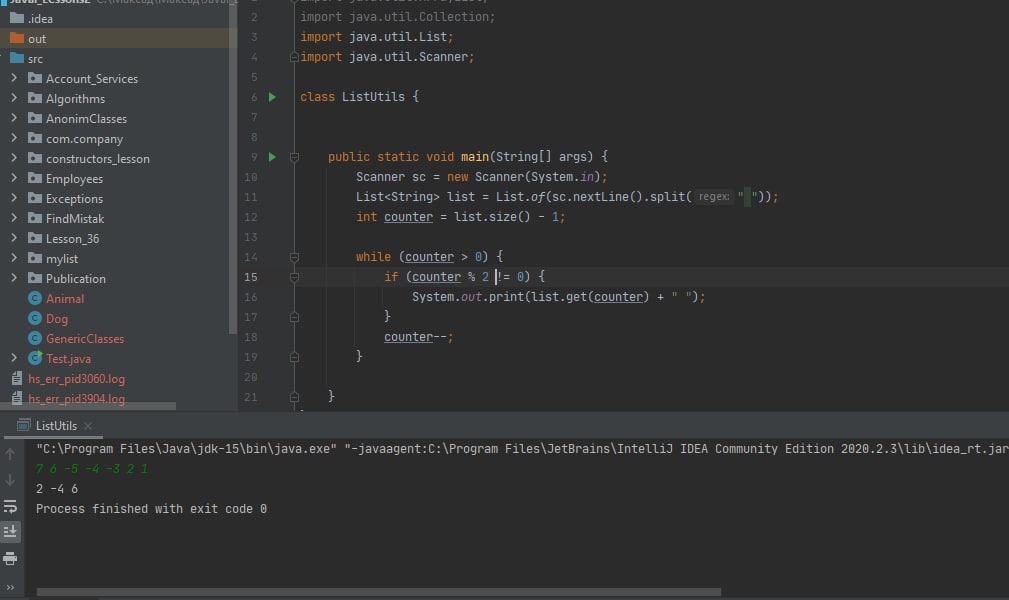This screenshot has width=1009, height=600.
Task: Click the System.out.print statement
Action: tap(559, 297)
